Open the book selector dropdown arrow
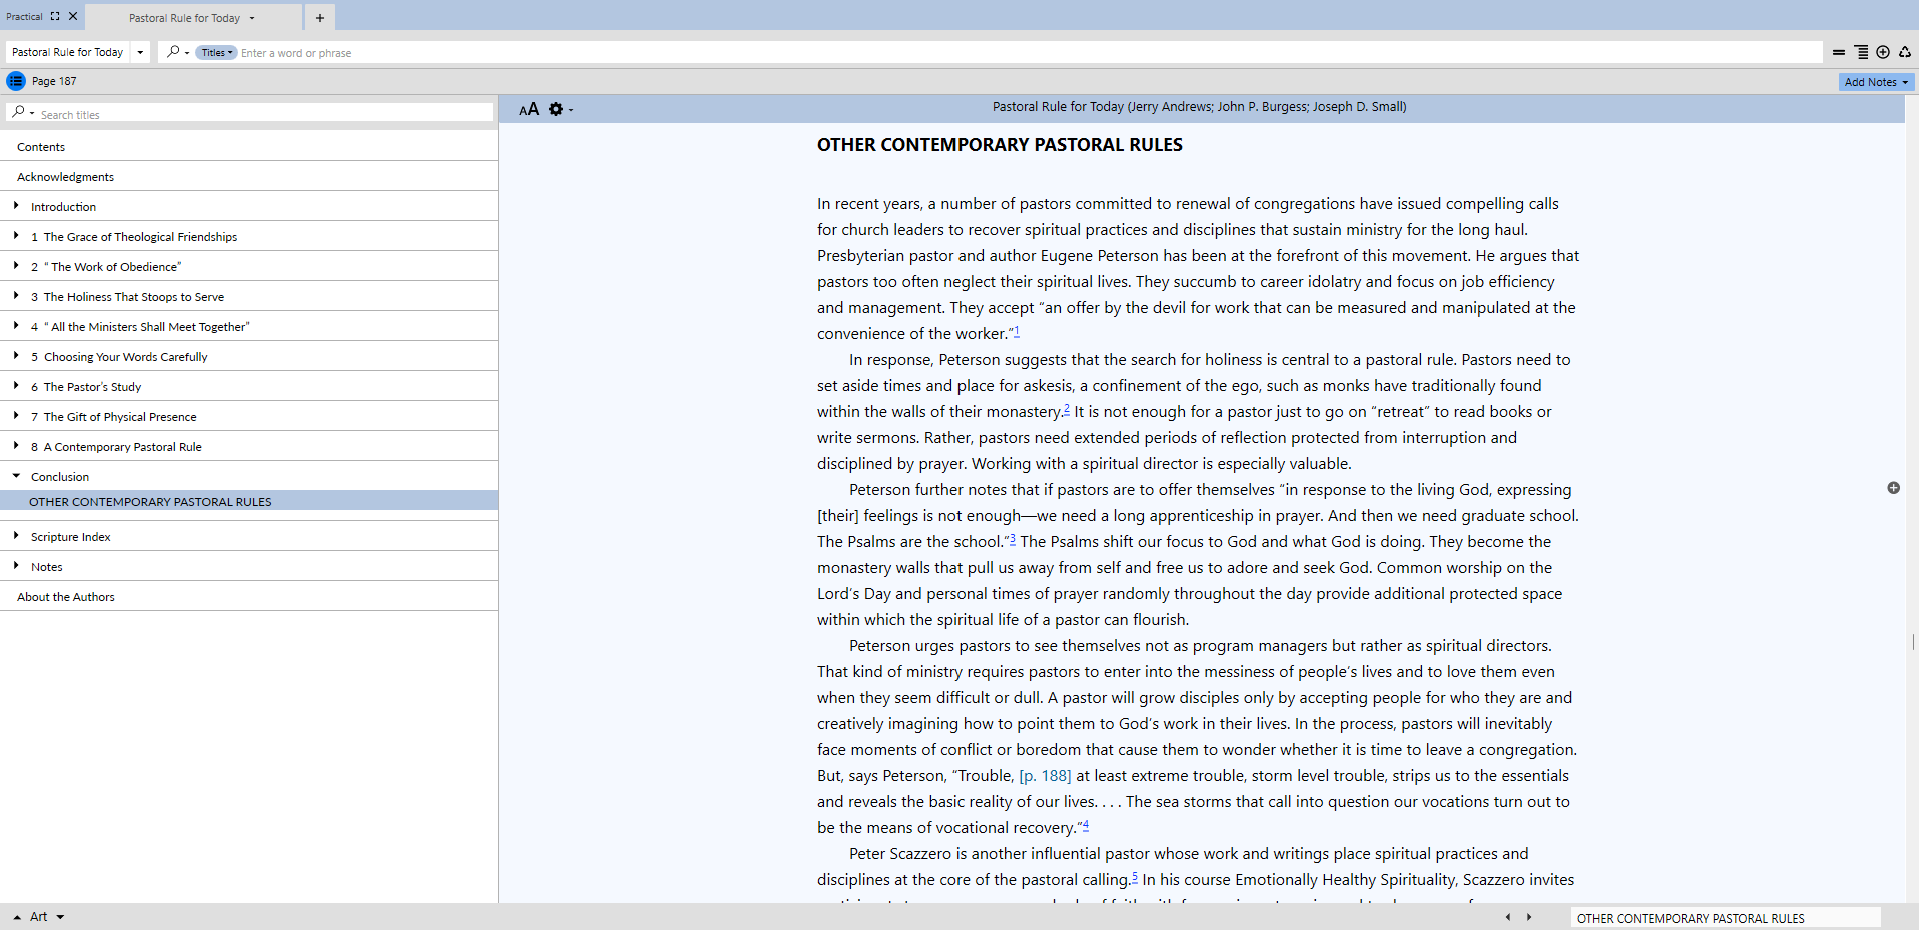Viewport: 1920px width, 930px height. (140, 52)
